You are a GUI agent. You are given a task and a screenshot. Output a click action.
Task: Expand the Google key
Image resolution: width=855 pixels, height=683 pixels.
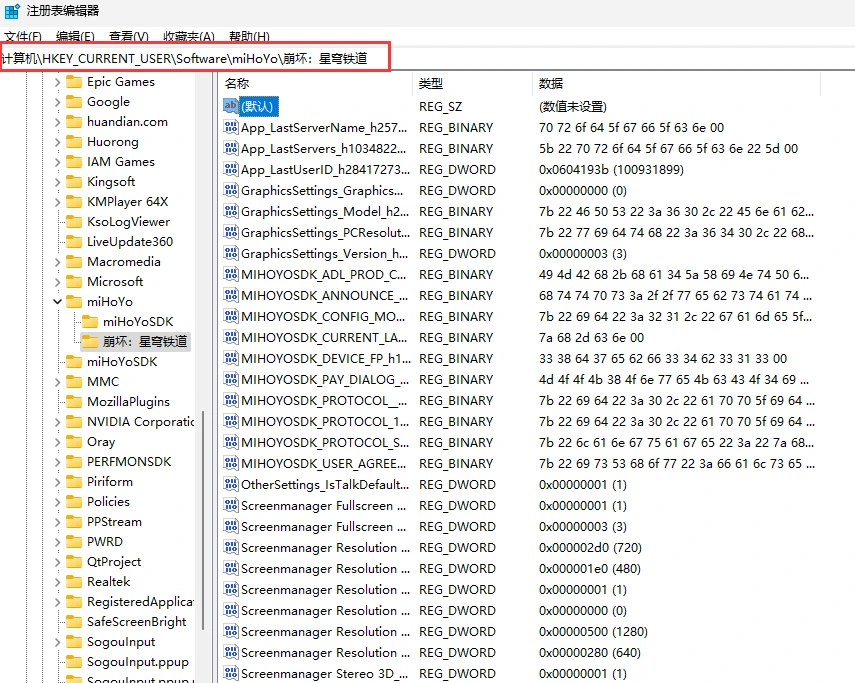coord(57,102)
